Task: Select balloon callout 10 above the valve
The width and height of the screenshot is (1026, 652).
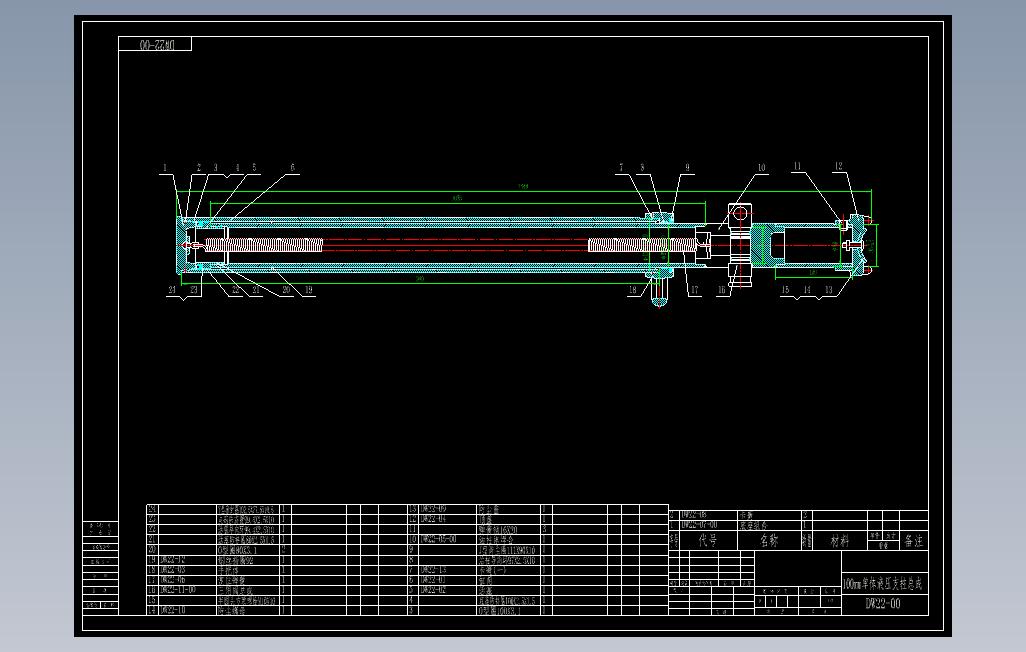Action: 761,168
